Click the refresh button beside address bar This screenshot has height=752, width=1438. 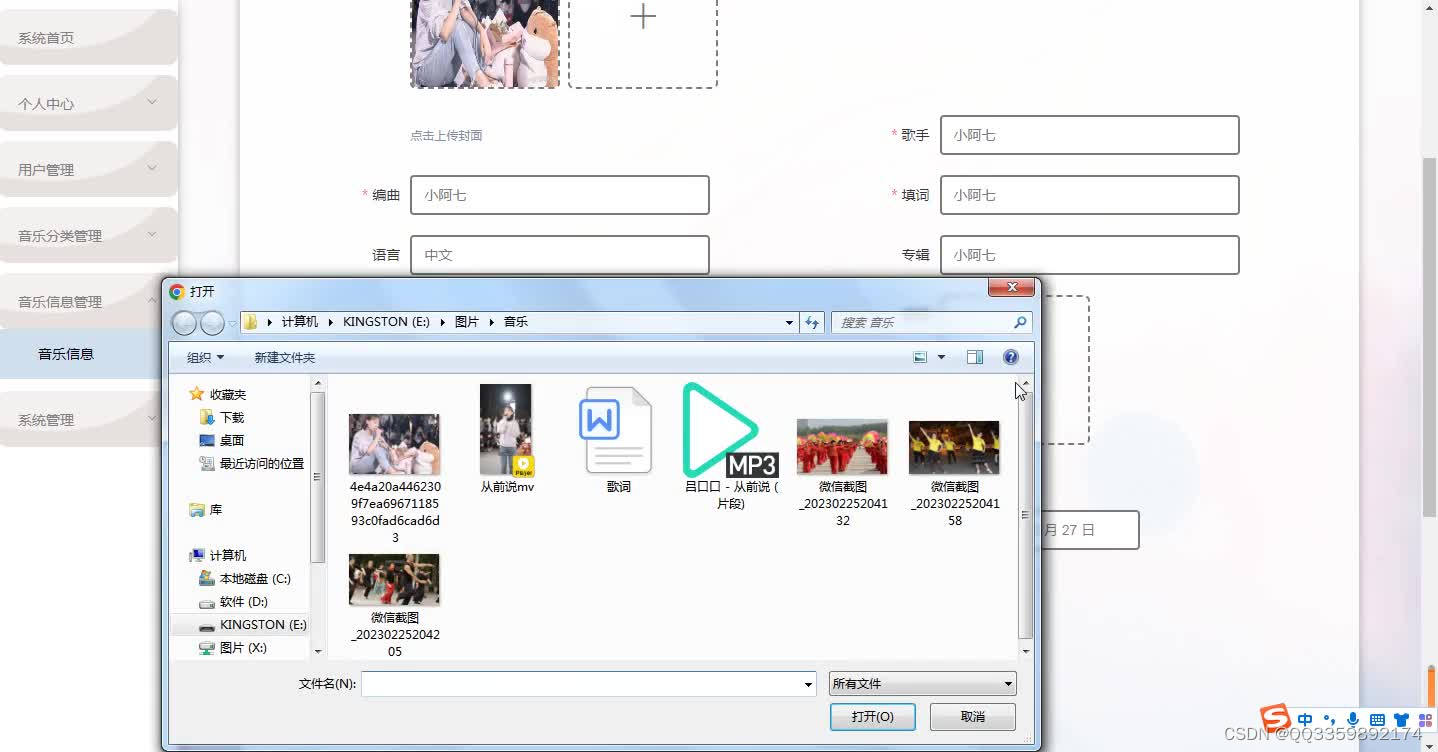click(x=812, y=322)
